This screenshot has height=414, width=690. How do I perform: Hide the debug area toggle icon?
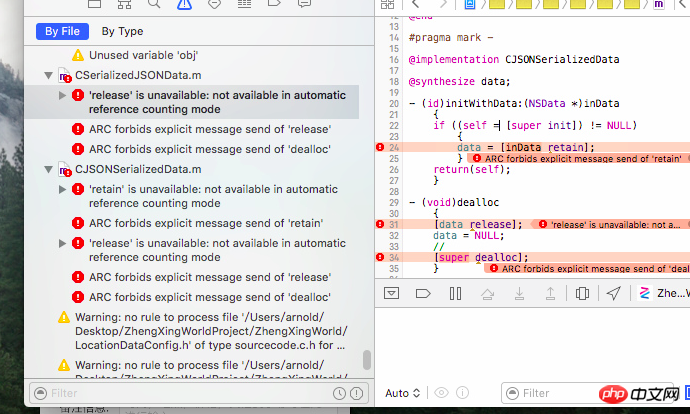click(391, 293)
